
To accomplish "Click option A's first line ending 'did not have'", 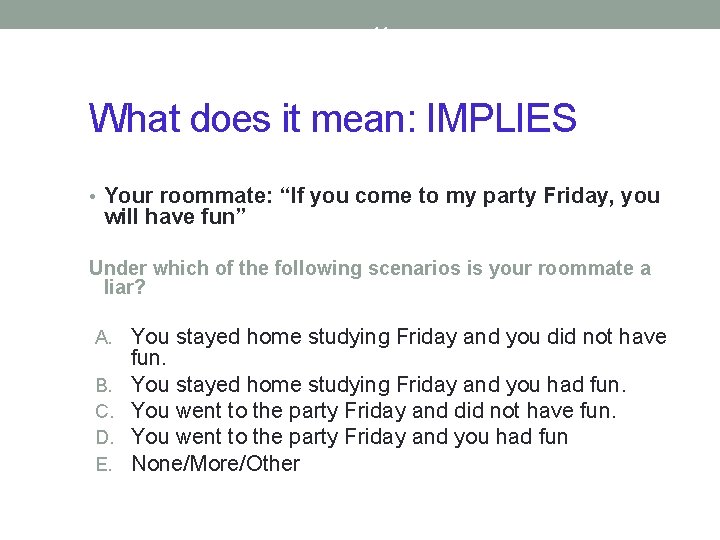I will click(x=399, y=337).
